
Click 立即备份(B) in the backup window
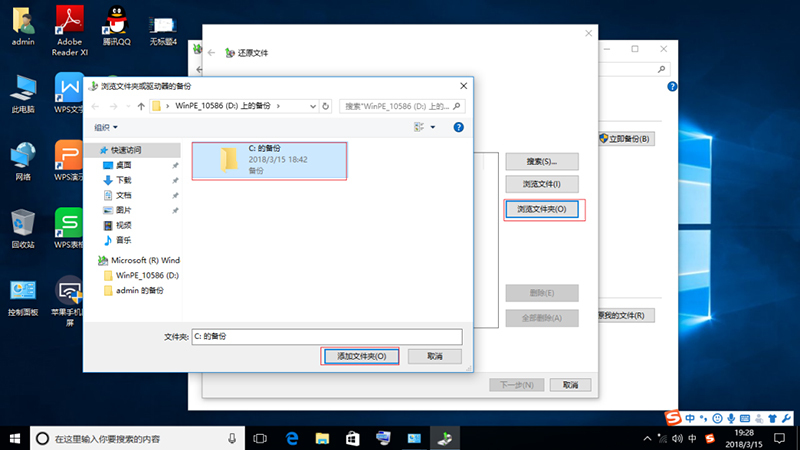[x=626, y=139]
